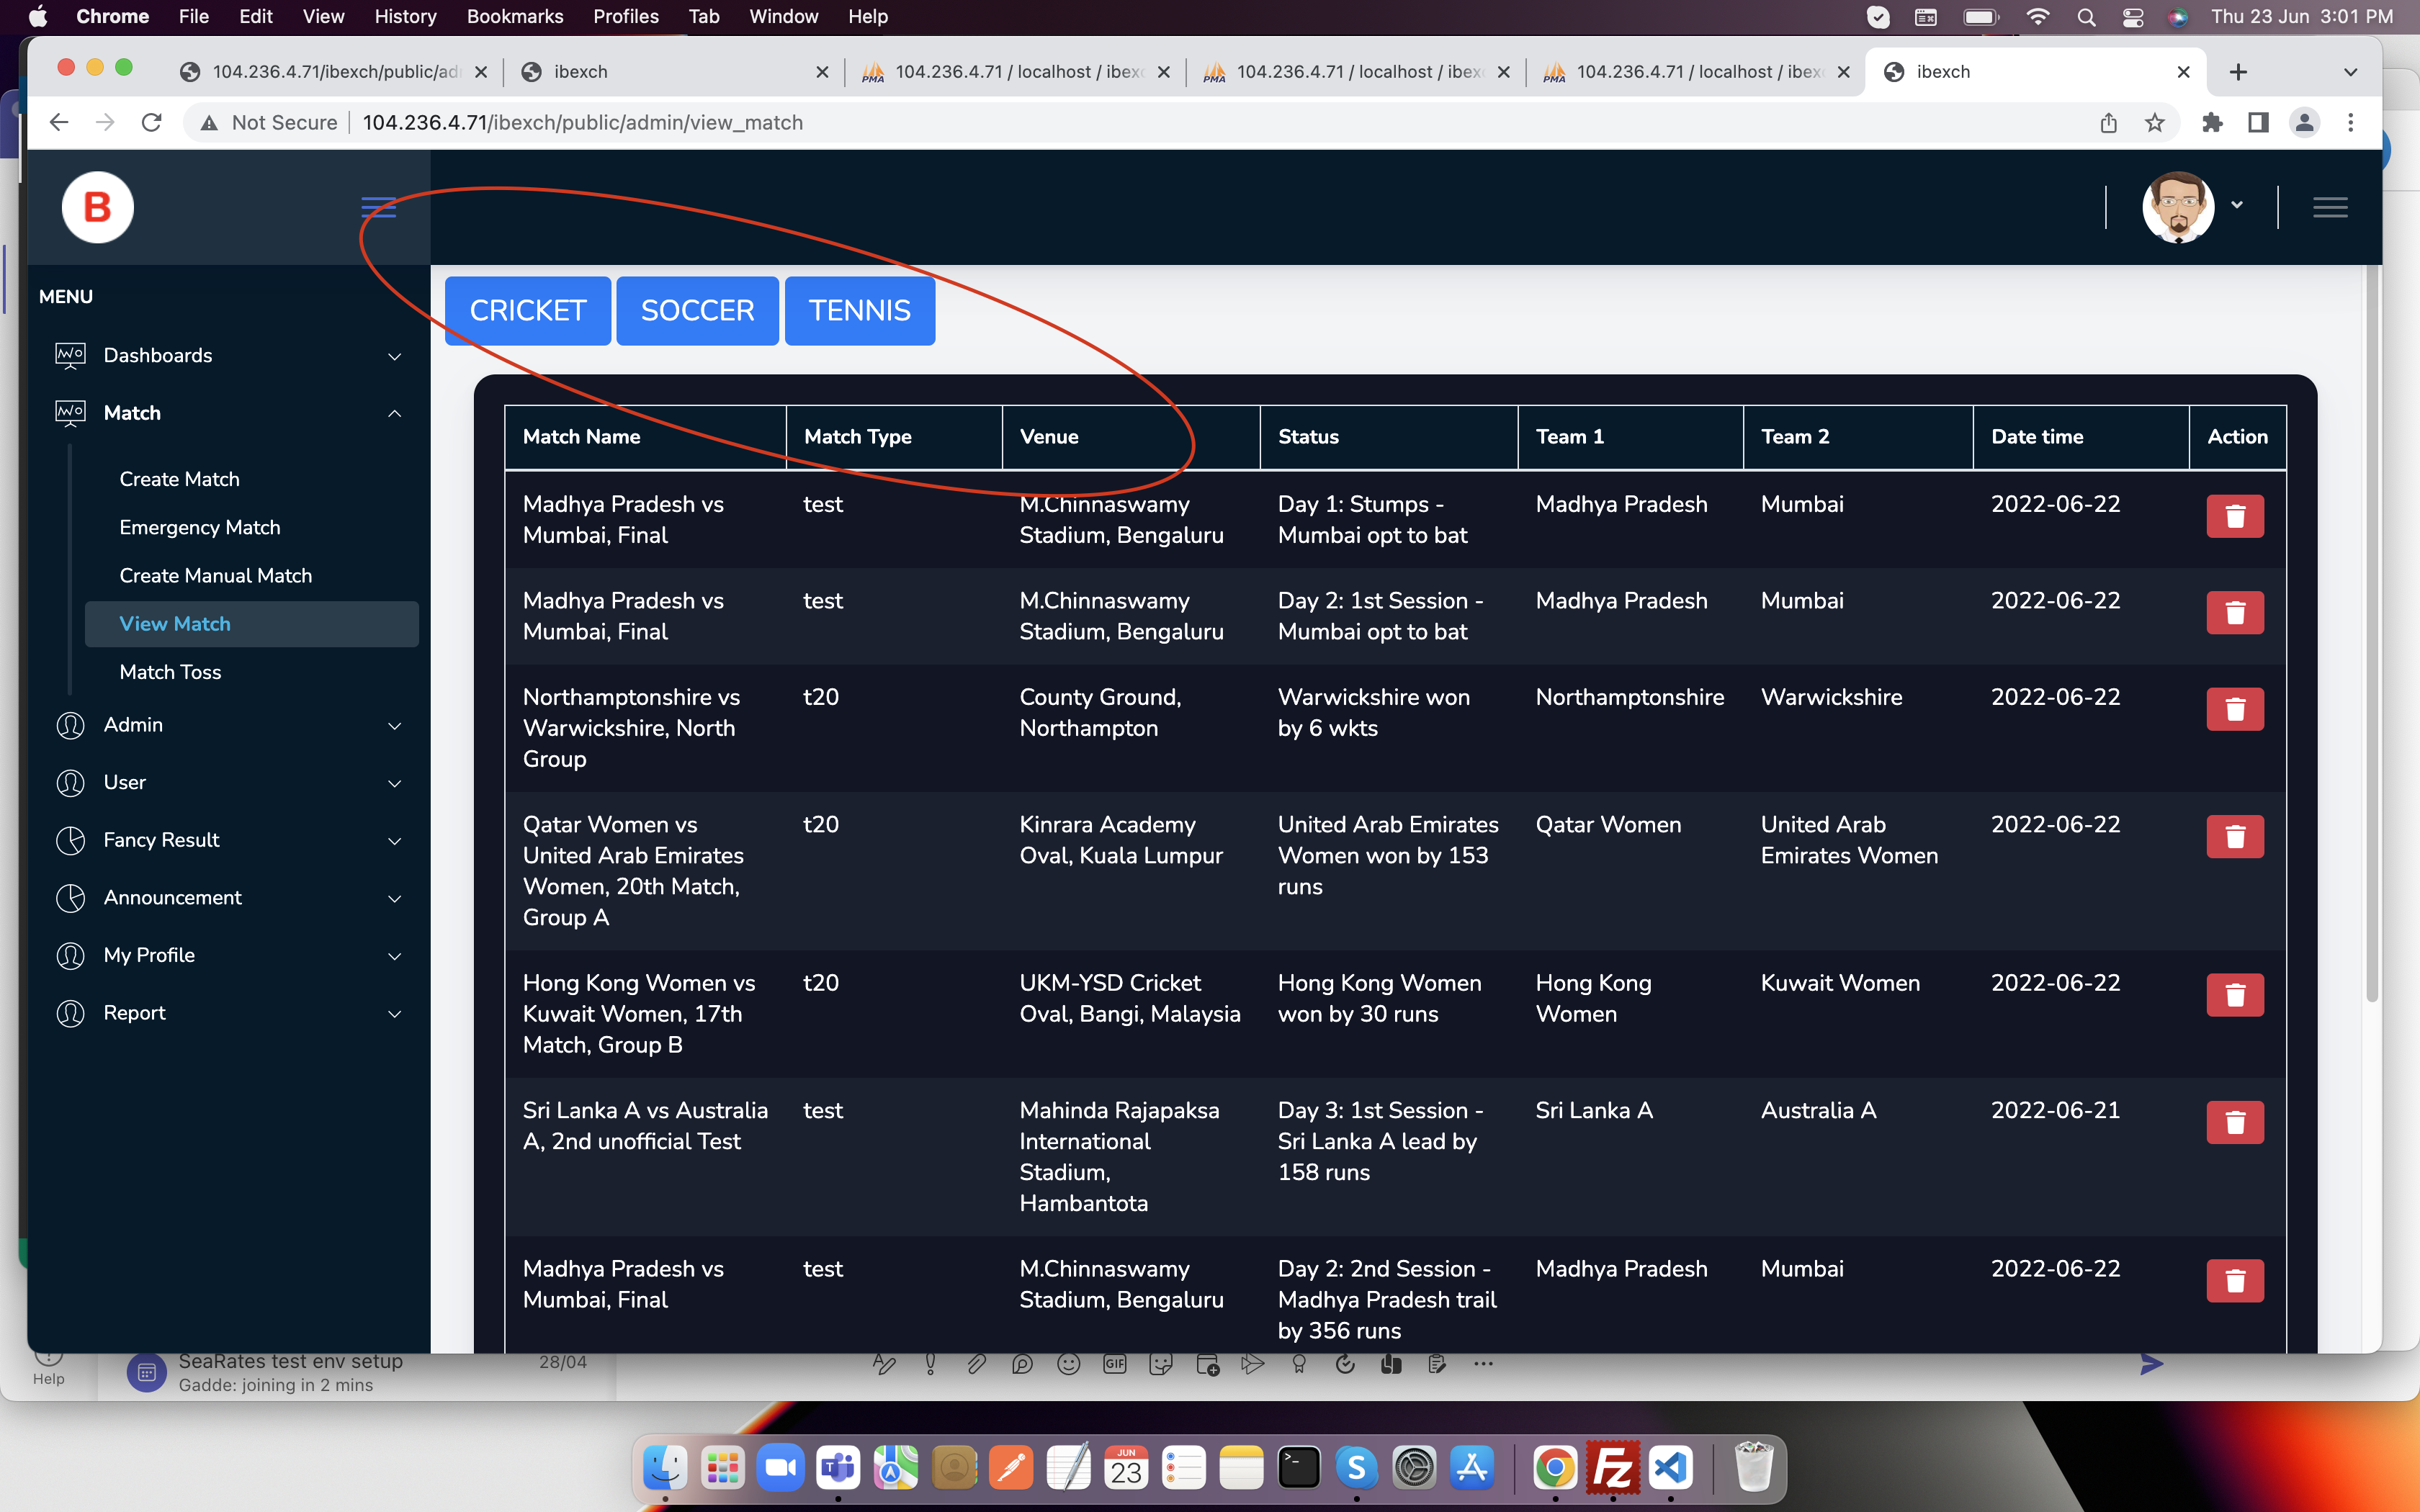Reload the current page
2420x1512 pixels.
click(x=152, y=122)
